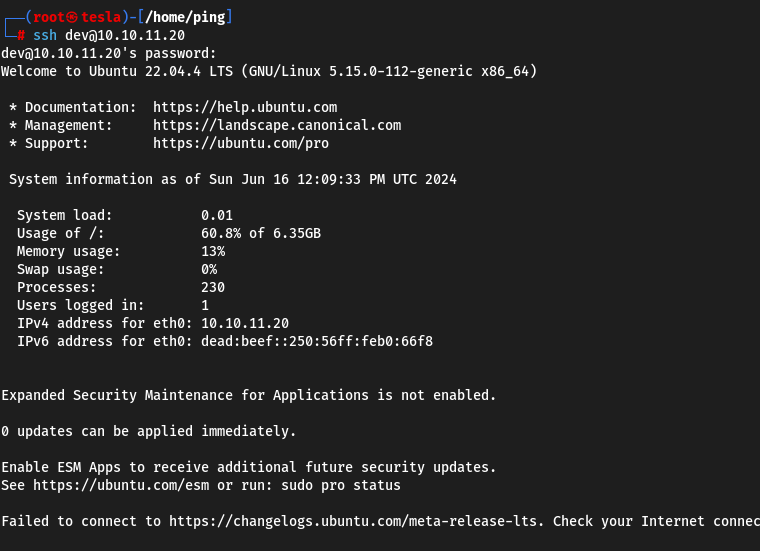The image size is (760, 551).
Task: Click the ssh command word
Action: point(45,35)
